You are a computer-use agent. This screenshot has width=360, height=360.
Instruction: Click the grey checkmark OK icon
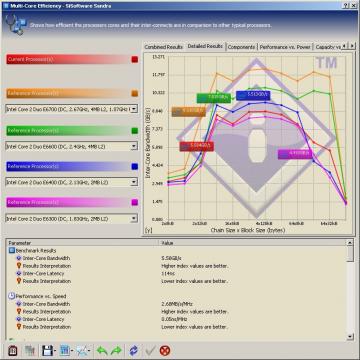(x=150, y=351)
